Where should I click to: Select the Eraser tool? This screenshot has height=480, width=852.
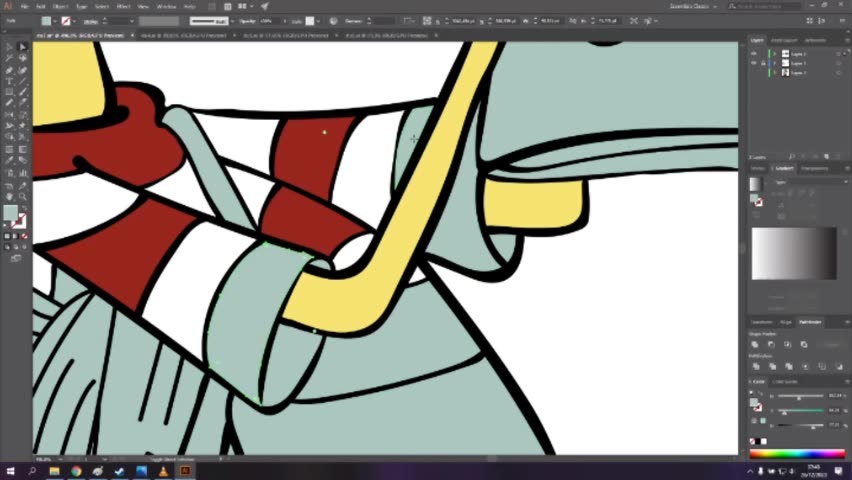(23, 103)
